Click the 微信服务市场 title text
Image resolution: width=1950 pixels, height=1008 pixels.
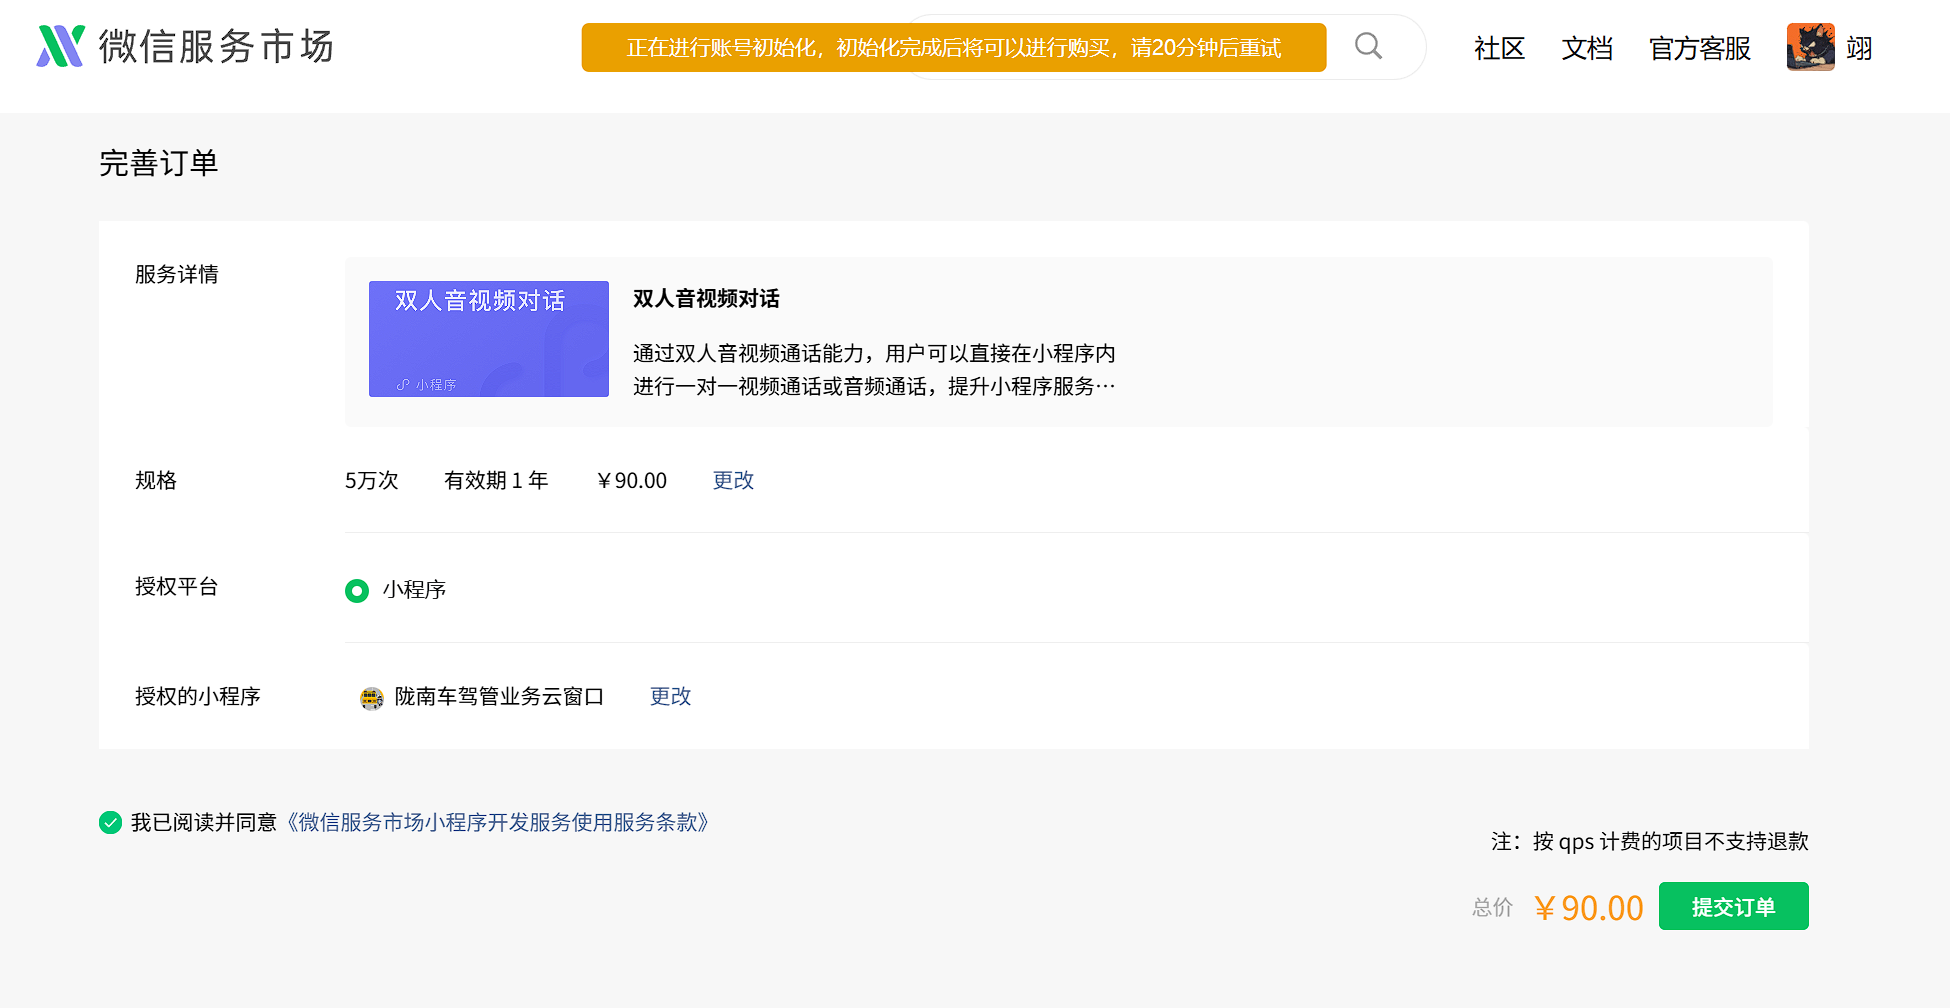click(216, 46)
